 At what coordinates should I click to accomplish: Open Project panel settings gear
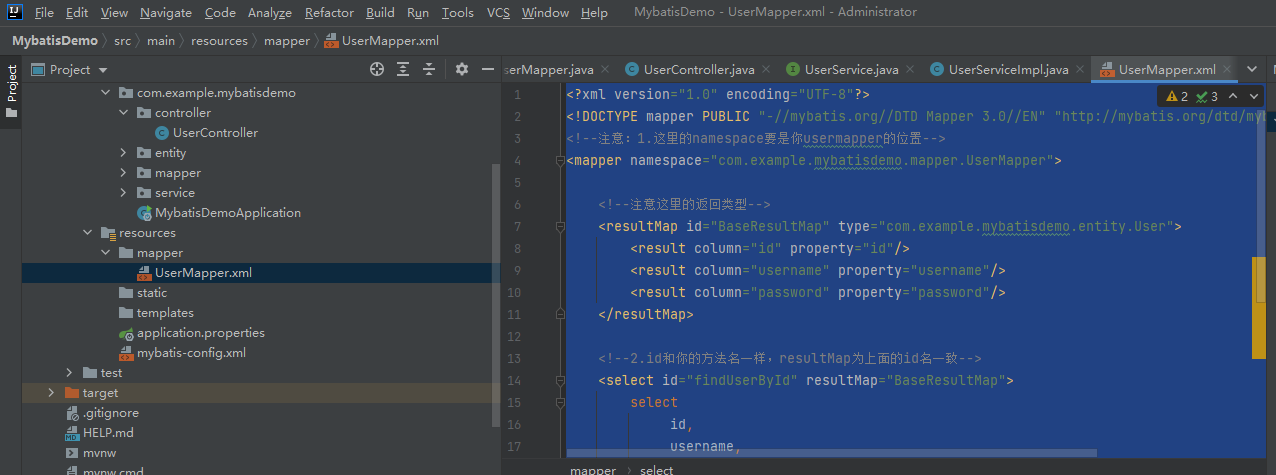pyautogui.click(x=461, y=69)
